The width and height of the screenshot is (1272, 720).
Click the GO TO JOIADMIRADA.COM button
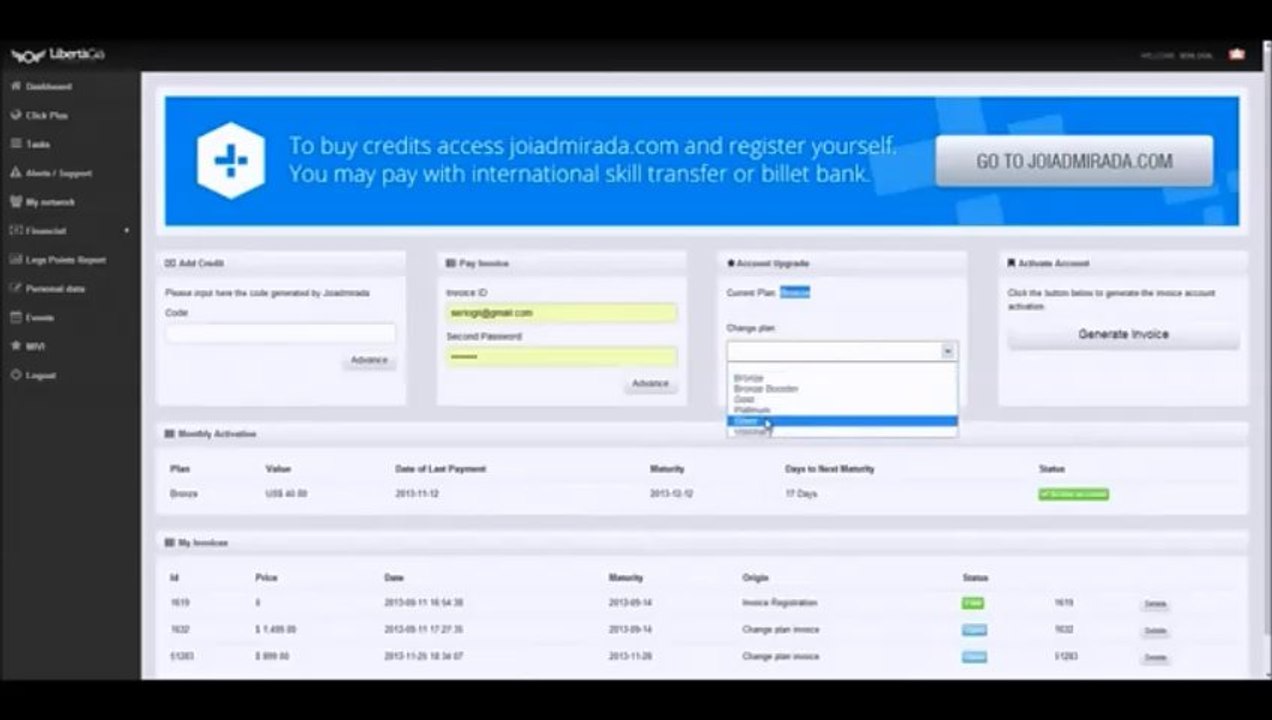click(x=1074, y=161)
